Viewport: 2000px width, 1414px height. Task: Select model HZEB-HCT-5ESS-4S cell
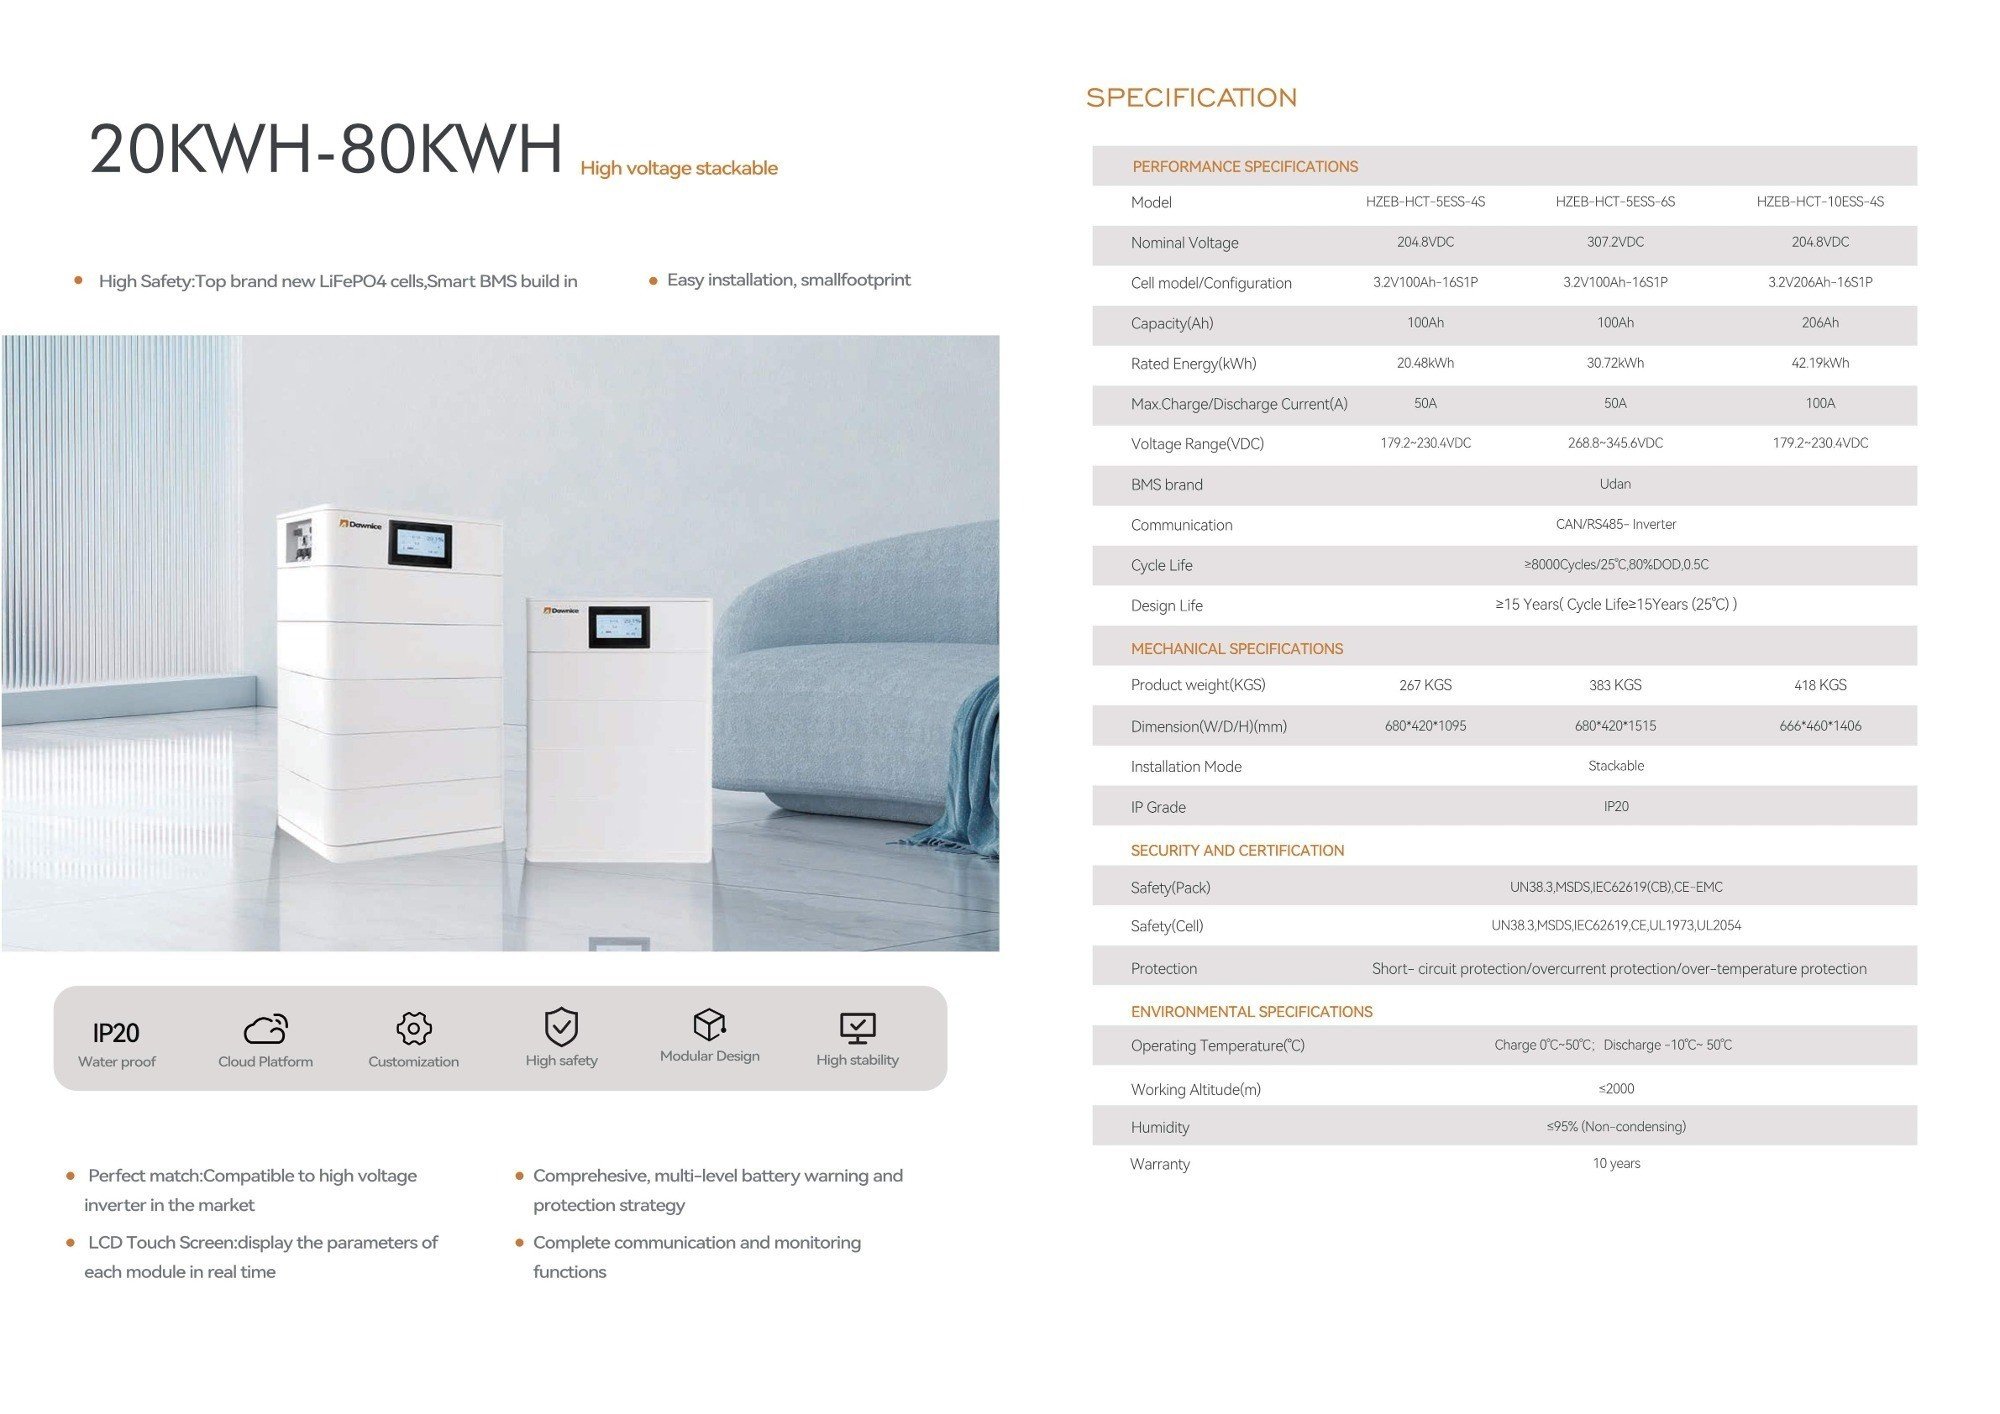point(1425,202)
